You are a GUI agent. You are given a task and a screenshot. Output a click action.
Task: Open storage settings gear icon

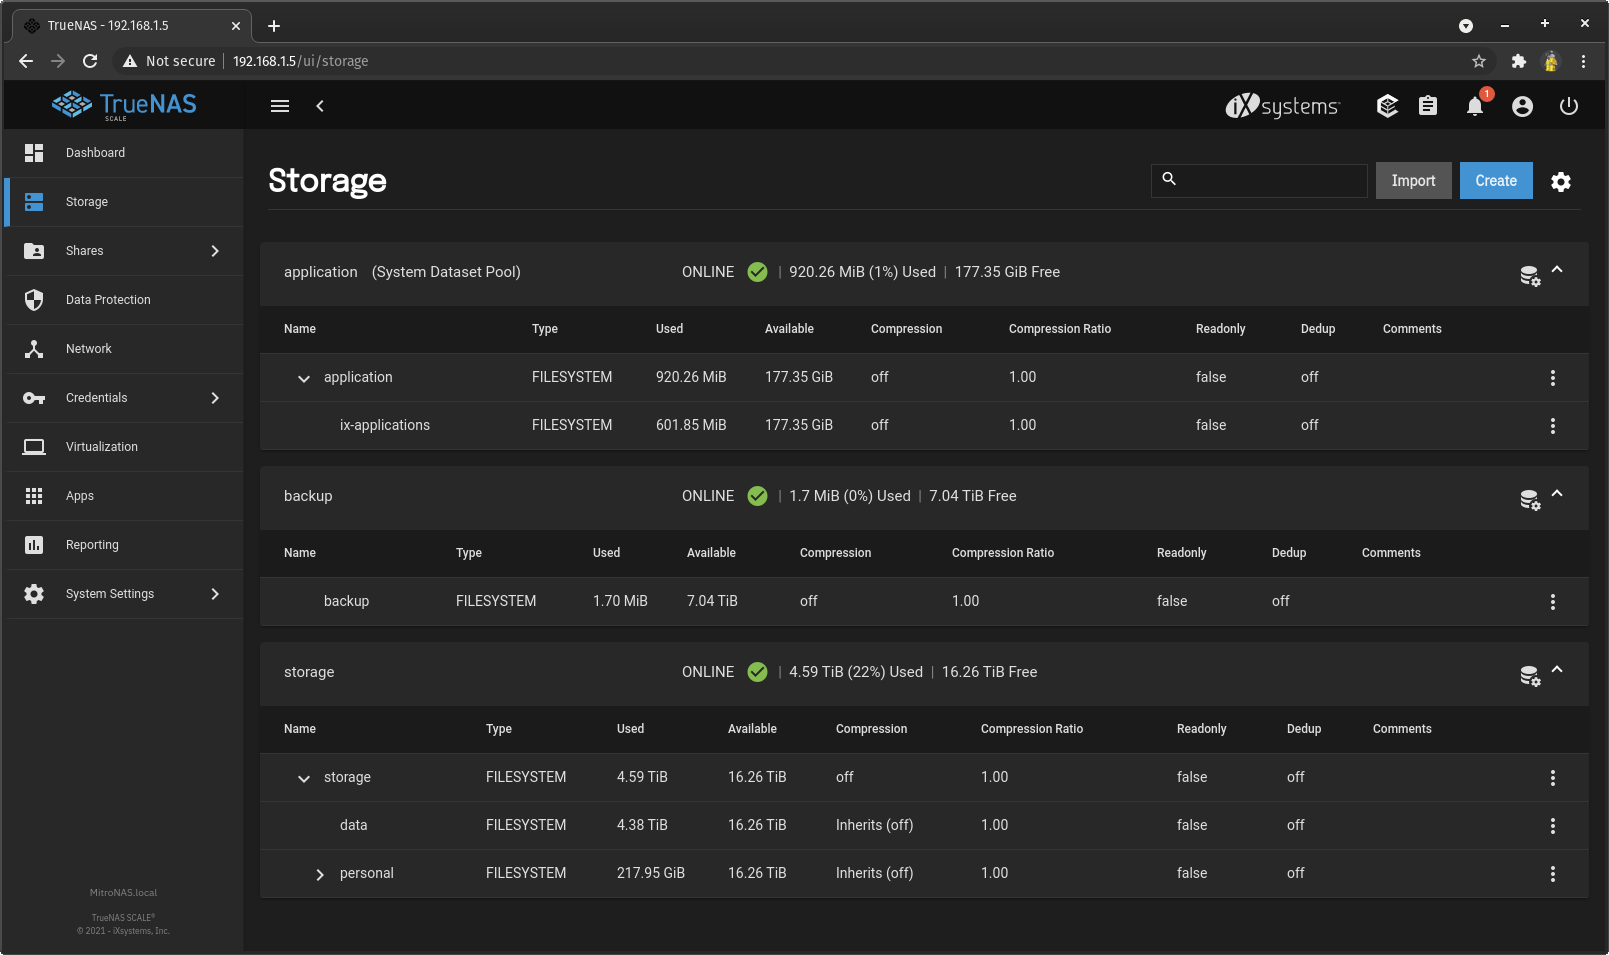[x=1560, y=181]
